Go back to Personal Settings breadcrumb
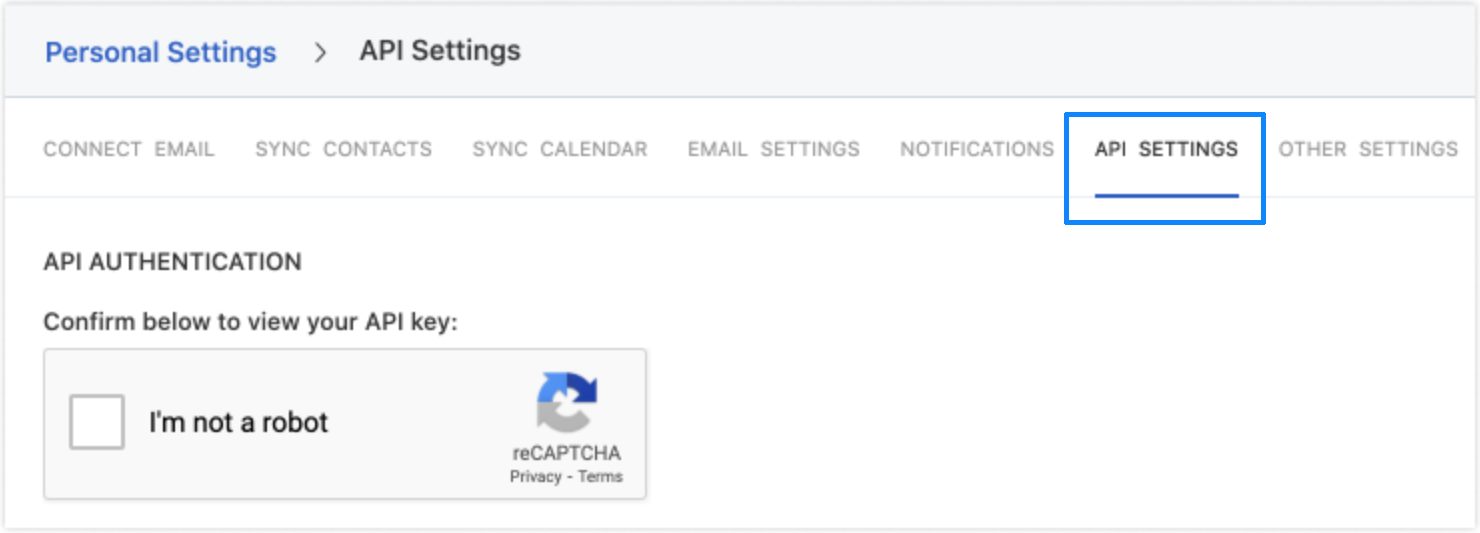Image resolution: width=1480 pixels, height=533 pixels. pos(161,52)
